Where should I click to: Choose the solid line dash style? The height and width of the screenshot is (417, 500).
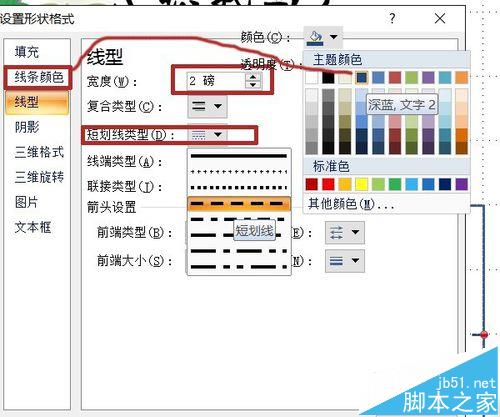coord(239,156)
